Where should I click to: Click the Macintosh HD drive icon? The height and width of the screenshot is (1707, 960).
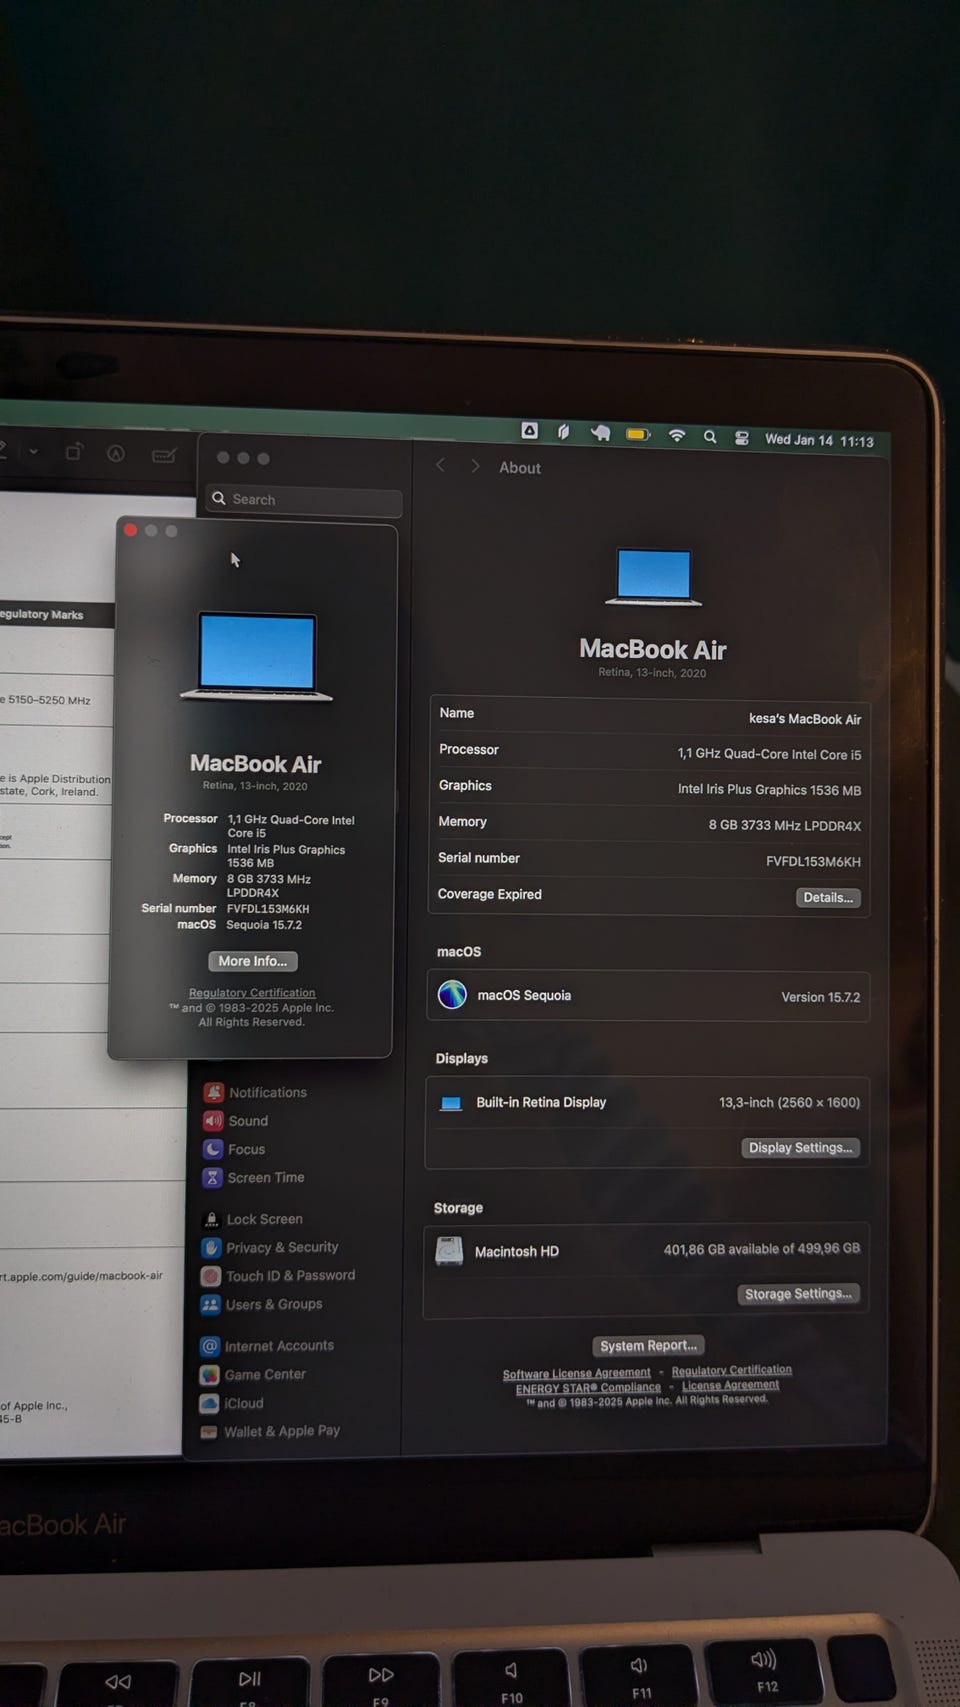449,1251
